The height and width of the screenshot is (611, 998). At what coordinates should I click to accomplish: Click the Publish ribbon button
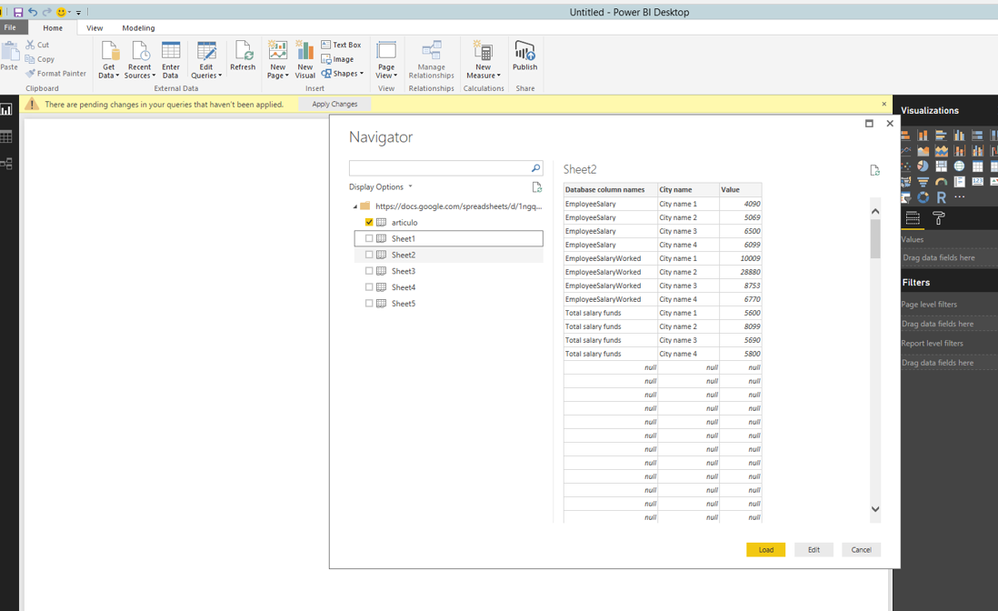pyautogui.click(x=525, y=55)
